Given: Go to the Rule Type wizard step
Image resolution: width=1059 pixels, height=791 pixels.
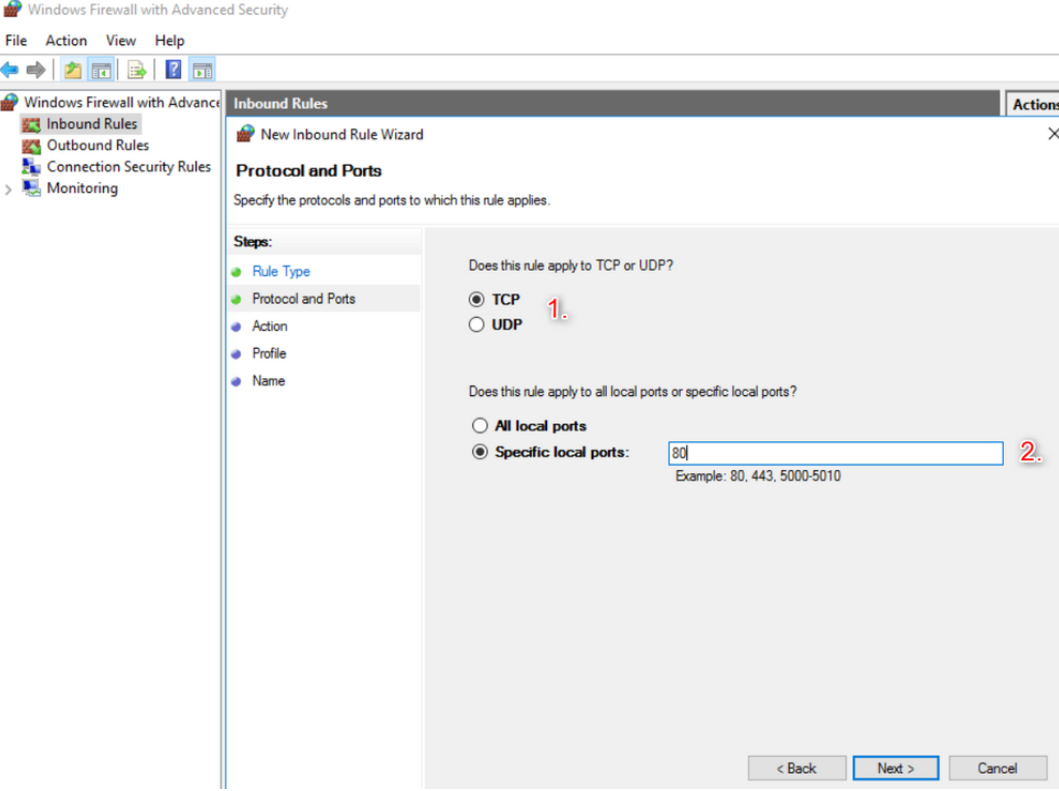Looking at the screenshot, I should pos(281,271).
